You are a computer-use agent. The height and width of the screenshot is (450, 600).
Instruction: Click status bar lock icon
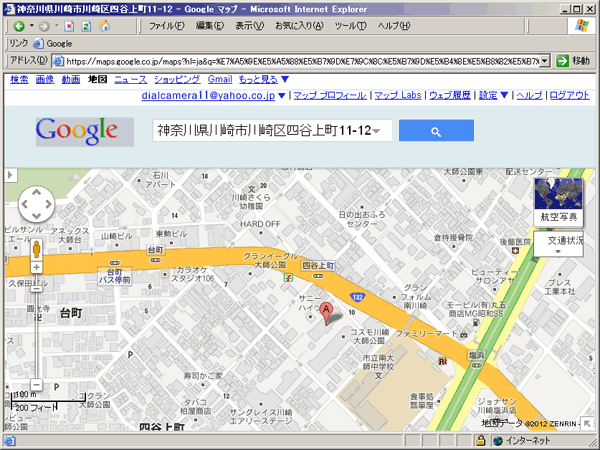pyautogui.click(x=481, y=441)
